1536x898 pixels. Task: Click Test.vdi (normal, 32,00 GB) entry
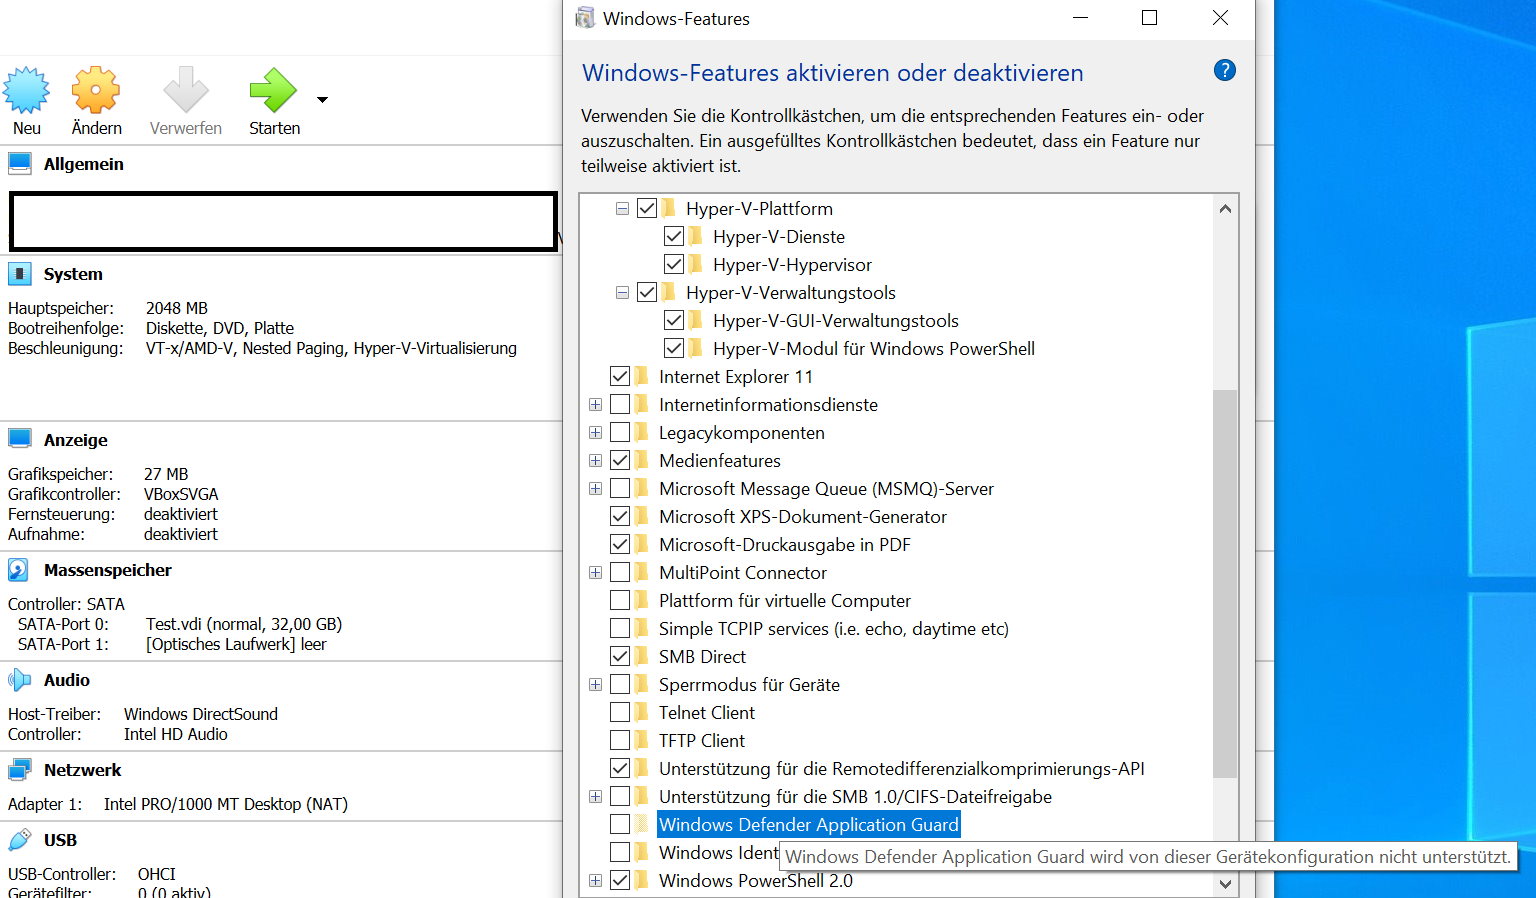point(244,624)
